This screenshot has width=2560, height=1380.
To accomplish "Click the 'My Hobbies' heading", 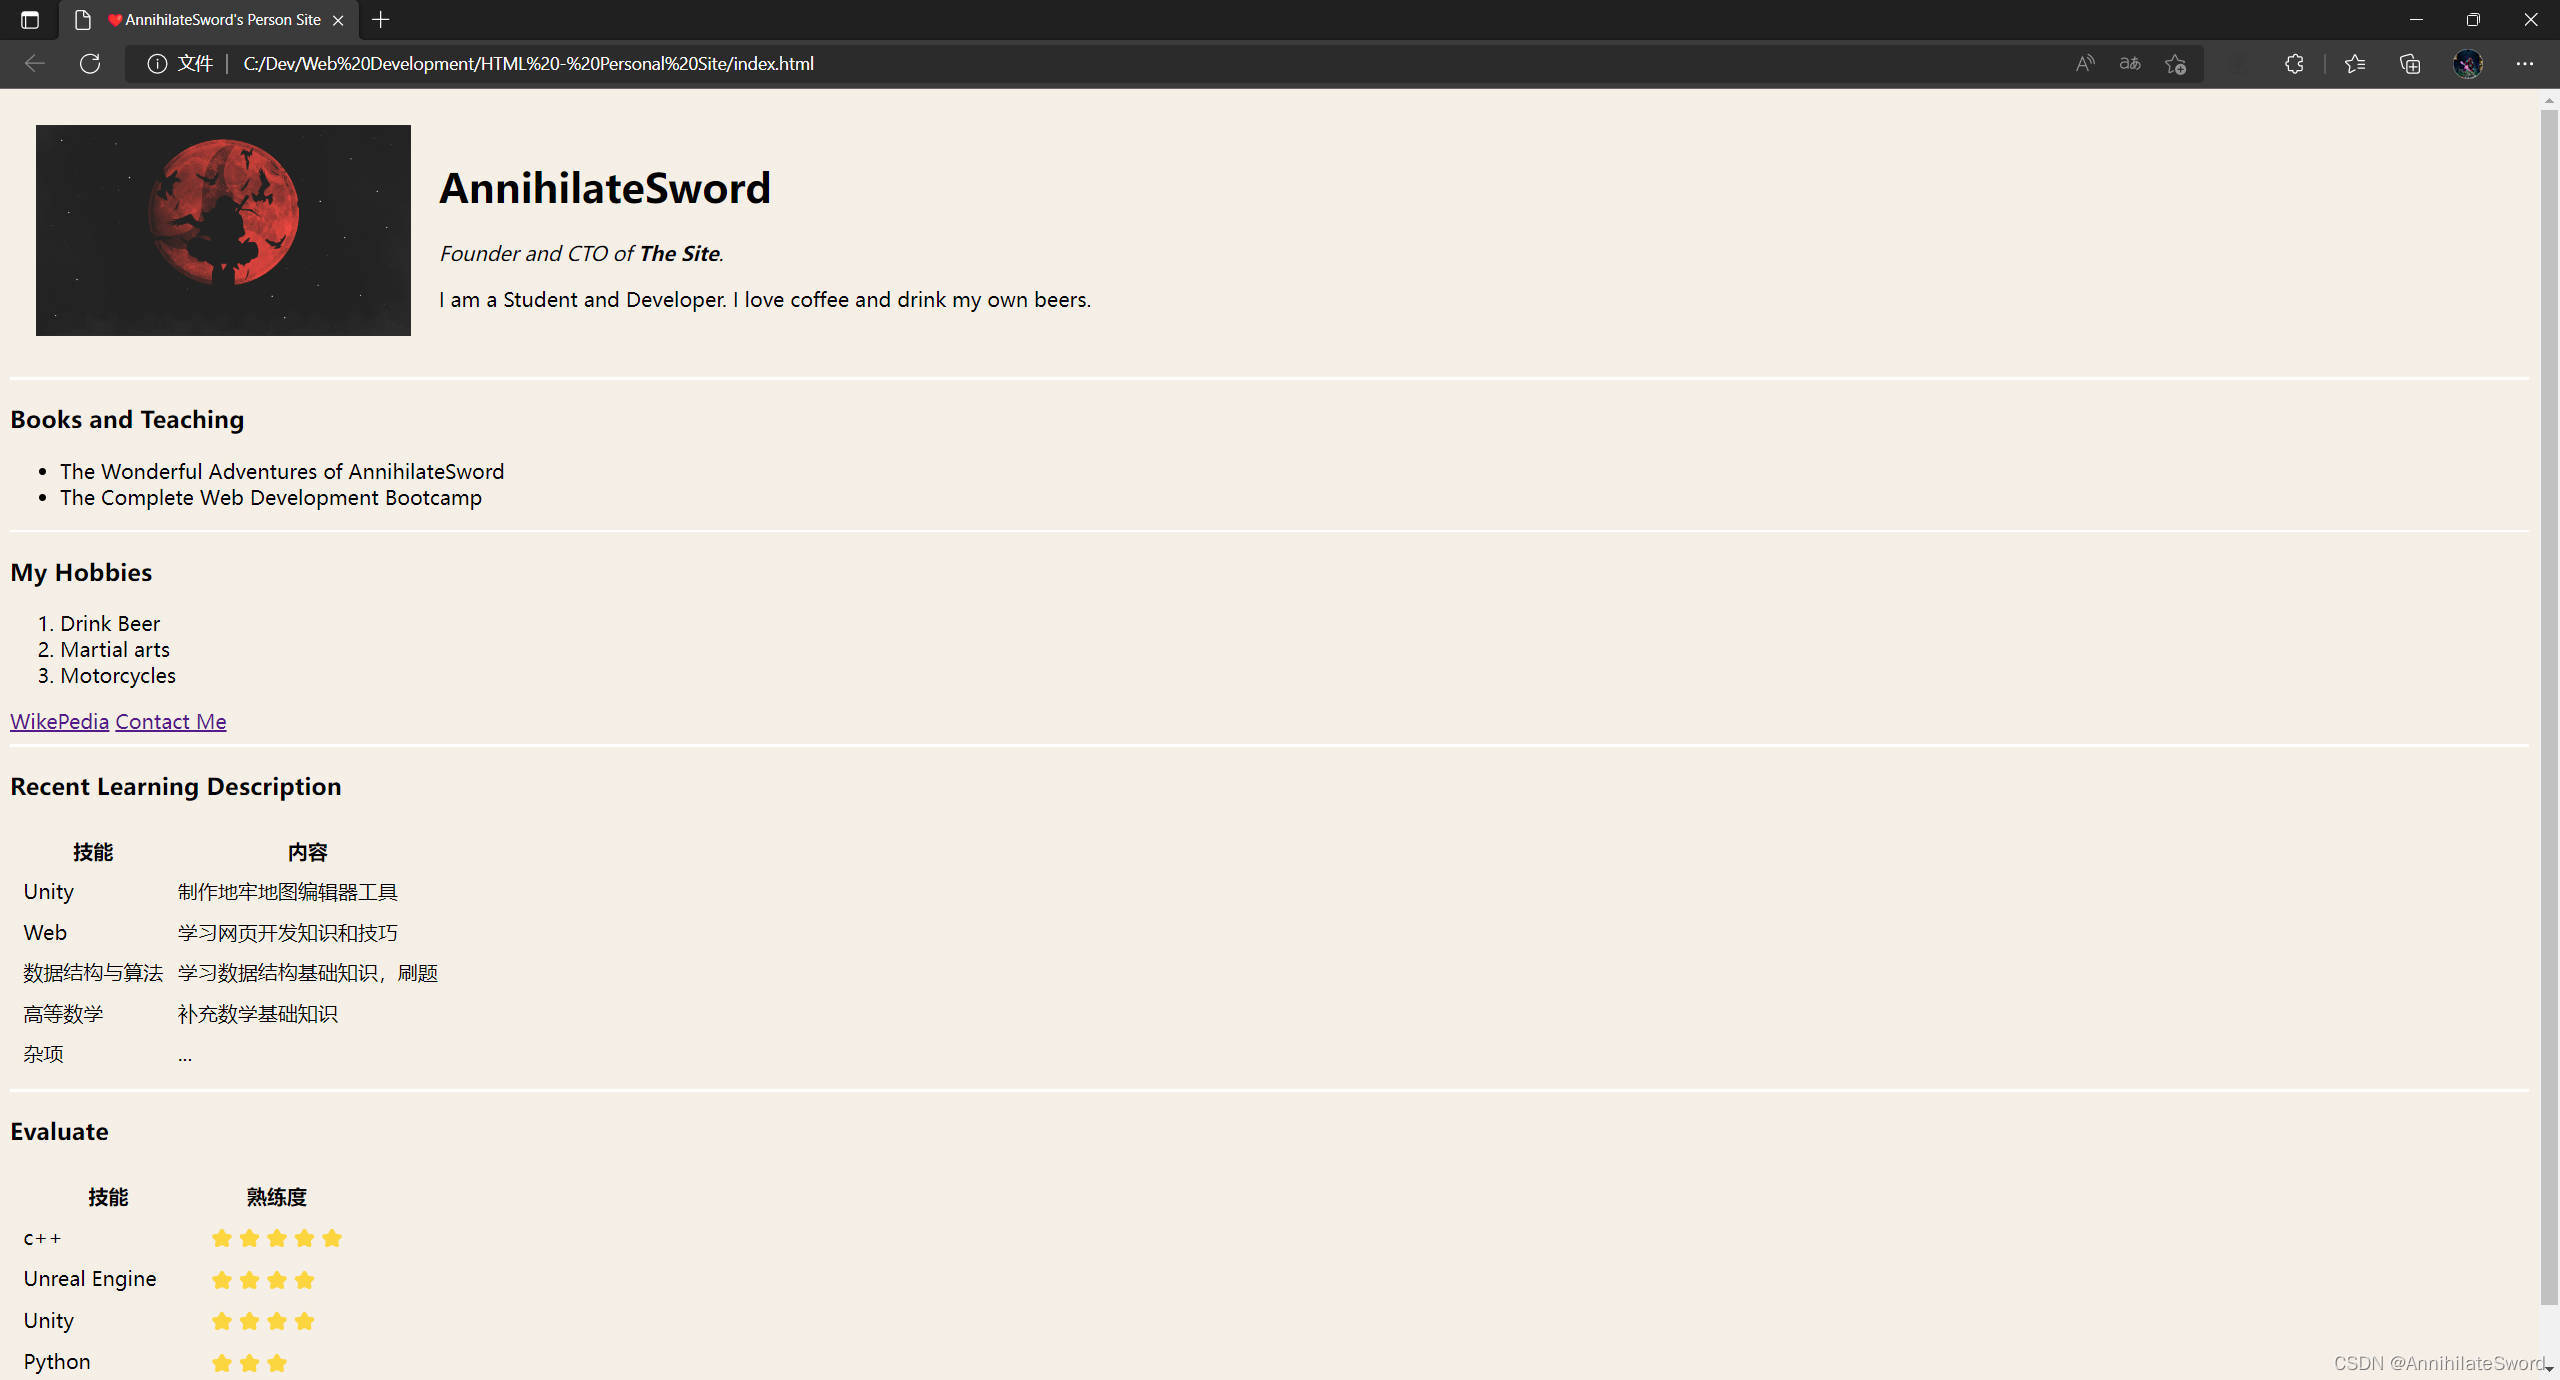I will pyautogui.click(x=81, y=572).
